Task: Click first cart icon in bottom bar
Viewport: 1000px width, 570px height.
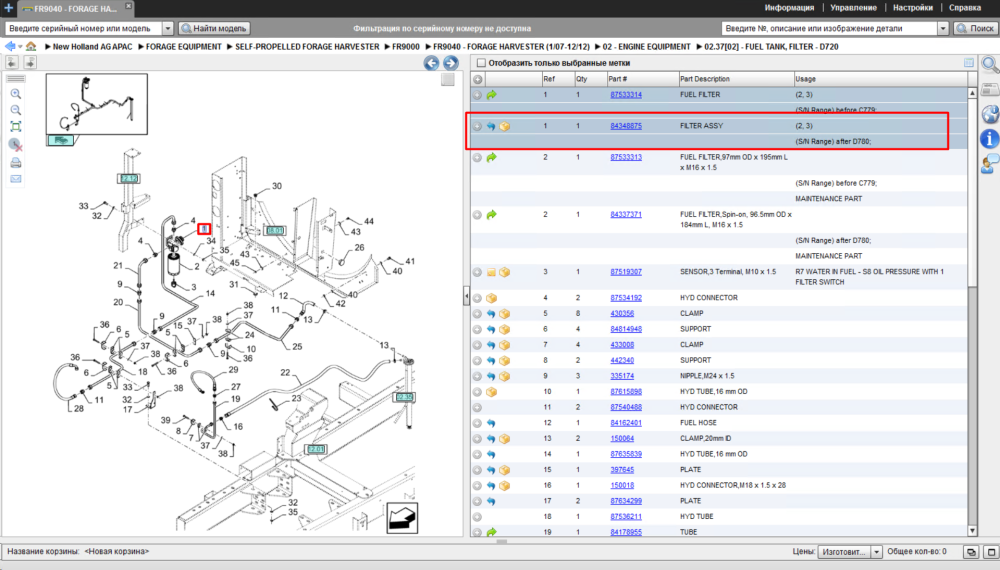Action: [x=971, y=552]
